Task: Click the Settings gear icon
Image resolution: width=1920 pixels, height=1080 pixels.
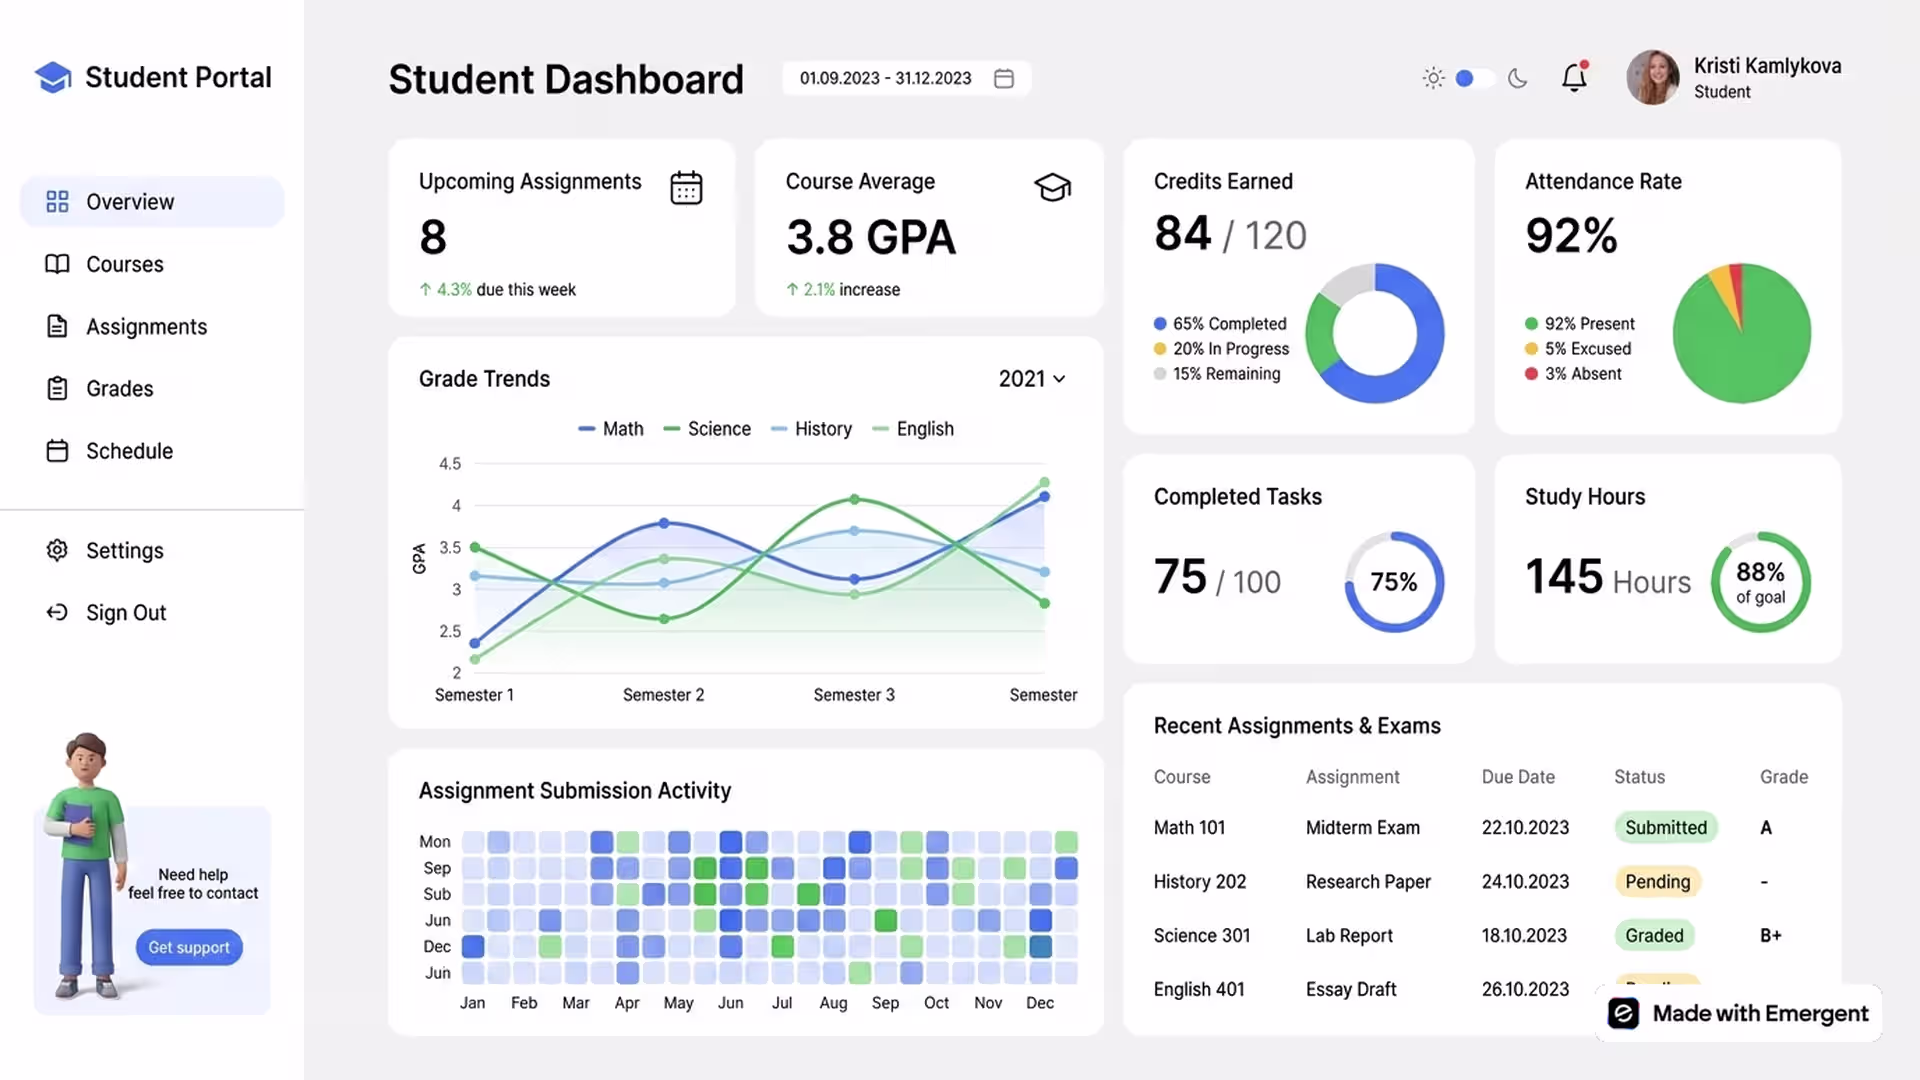Action: [57, 550]
